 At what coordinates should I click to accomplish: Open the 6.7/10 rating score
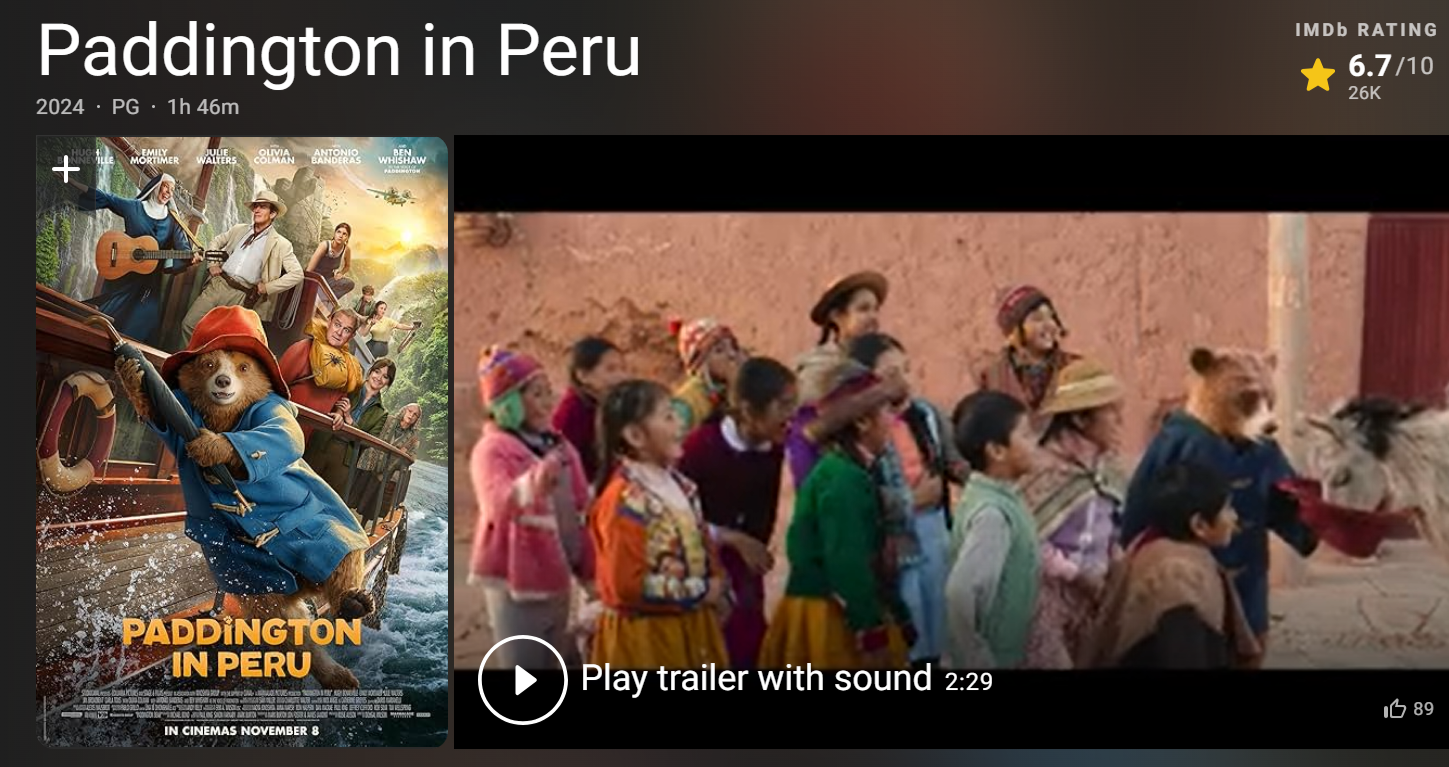point(1391,66)
